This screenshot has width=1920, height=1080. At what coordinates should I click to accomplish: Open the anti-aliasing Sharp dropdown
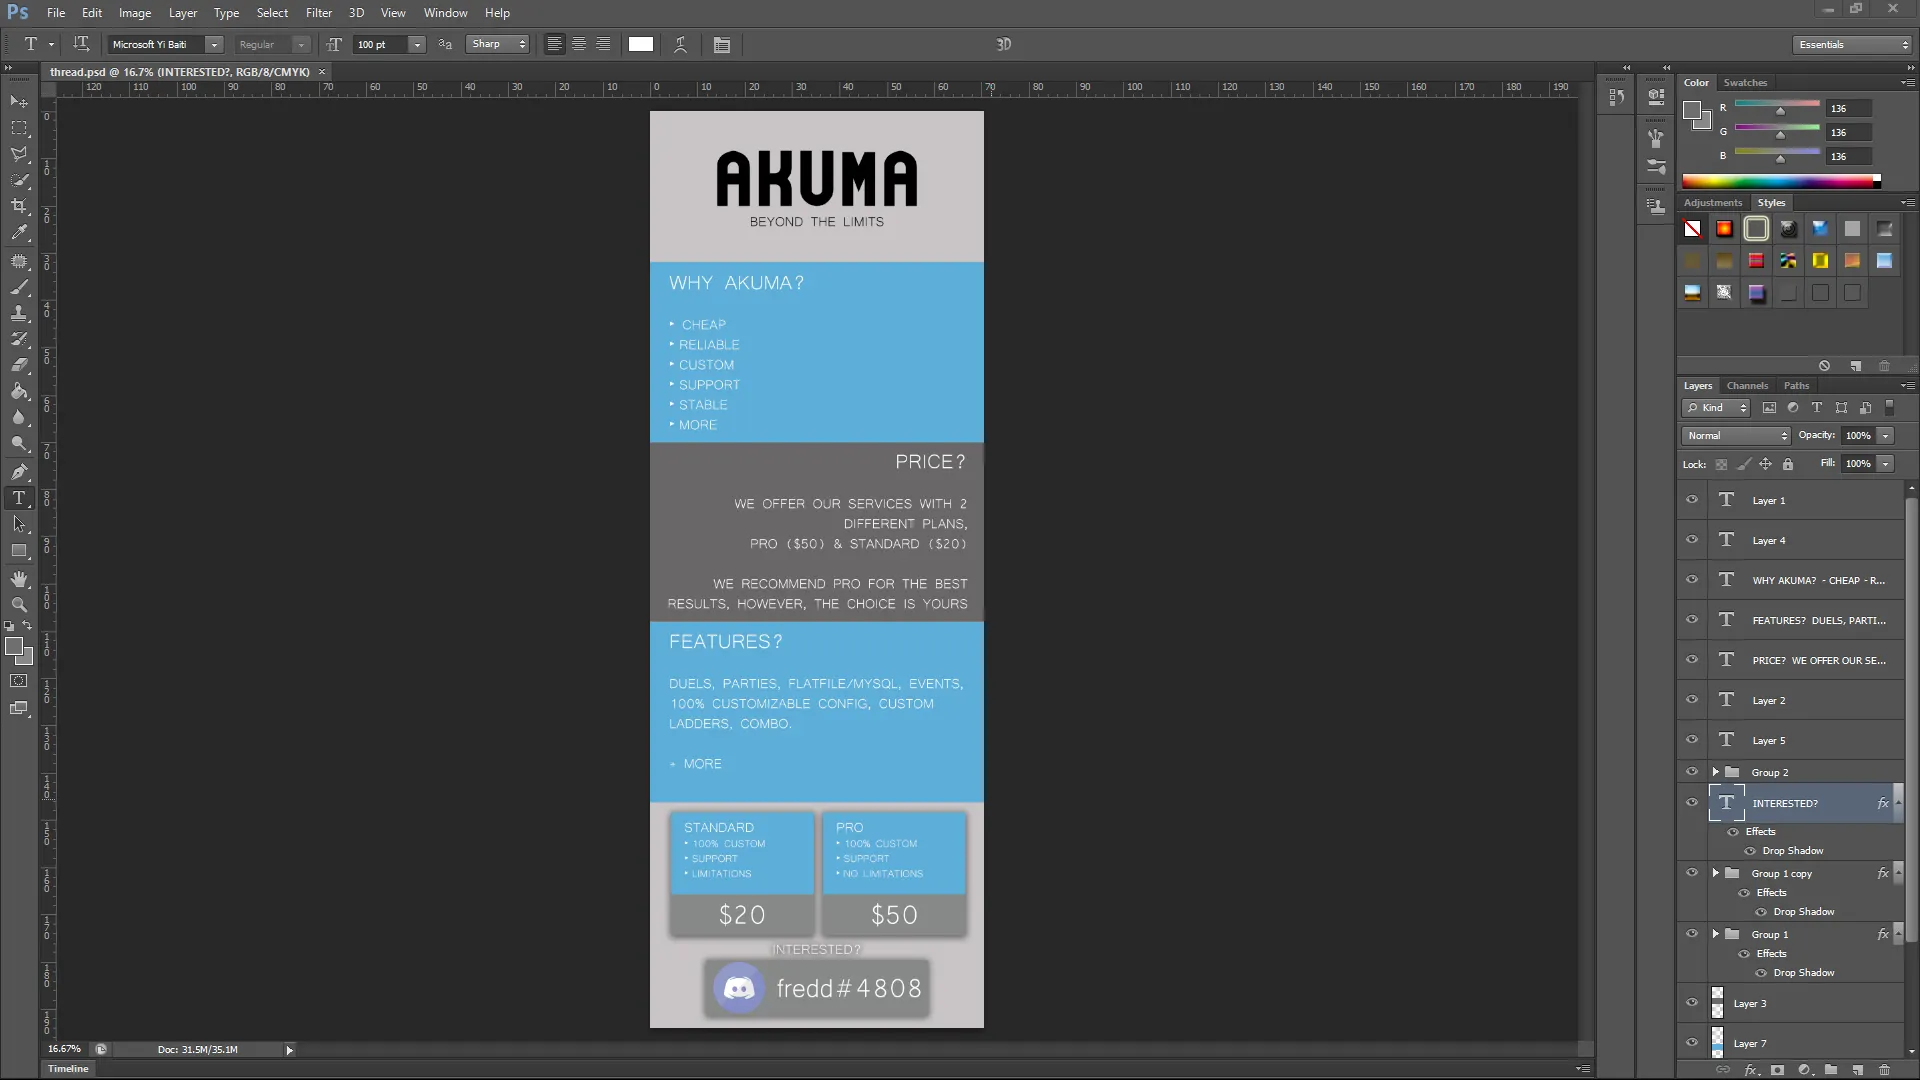(497, 44)
